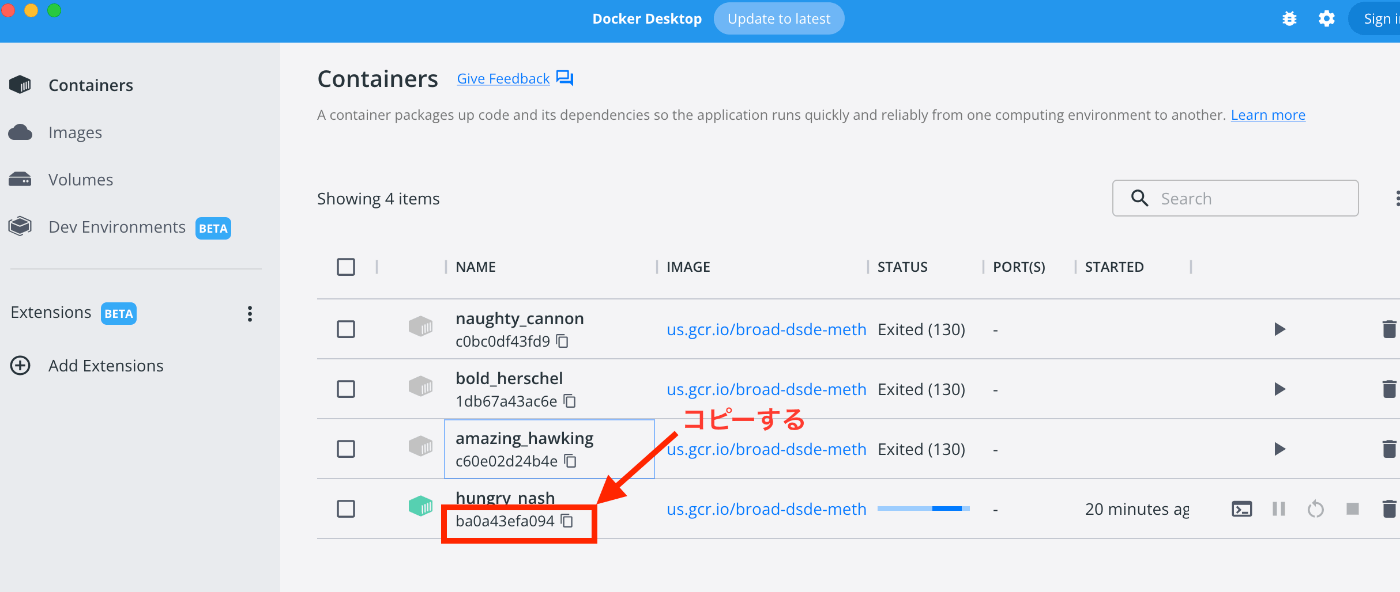Sort by the IMAGE column header
The width and height of the screenshot is (1400, 592).
click(x=689, y=267)
